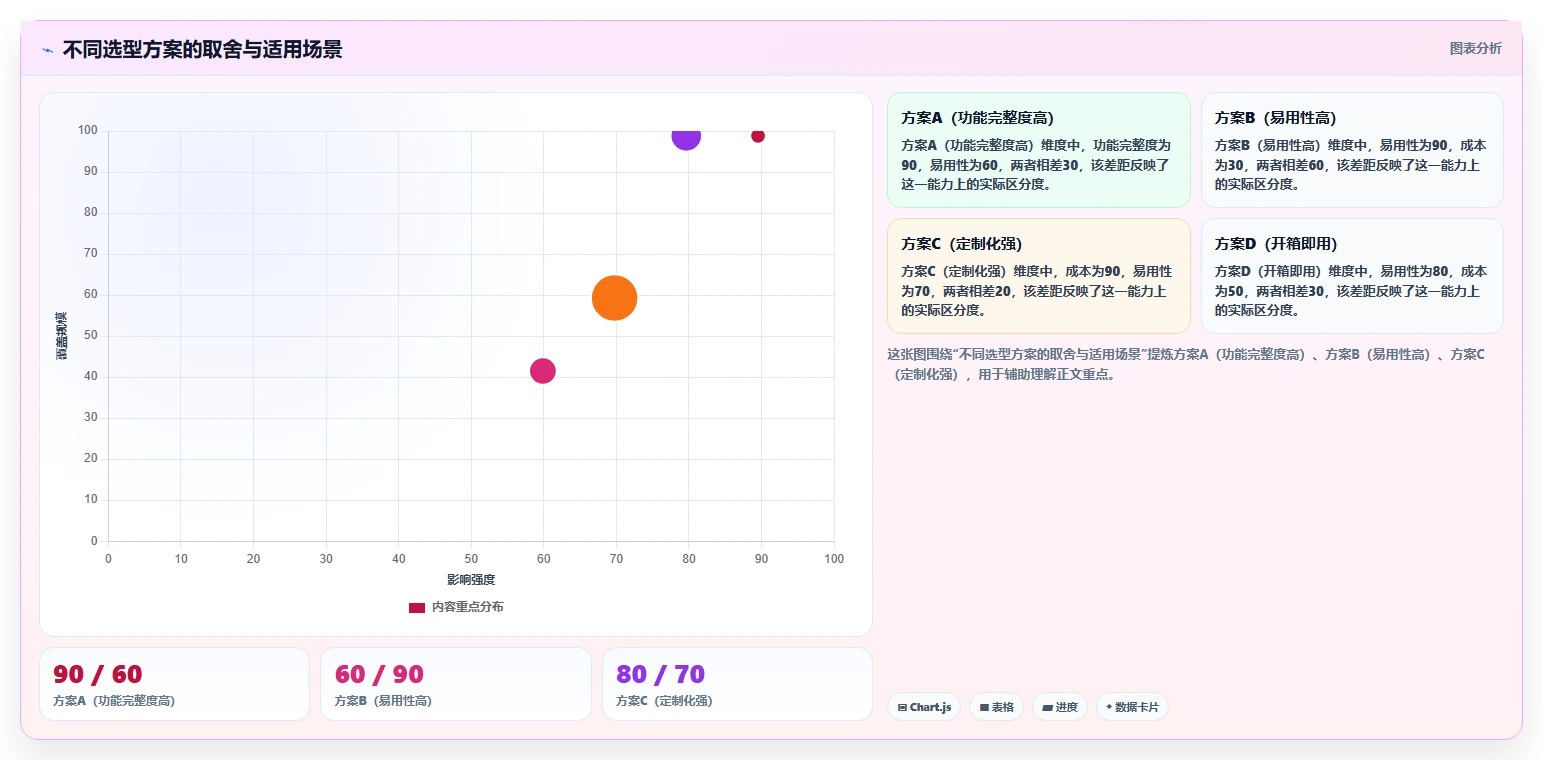Click the 表格 tag chip
Viewport: 1543px width, 760px height.
coord(997,707)
